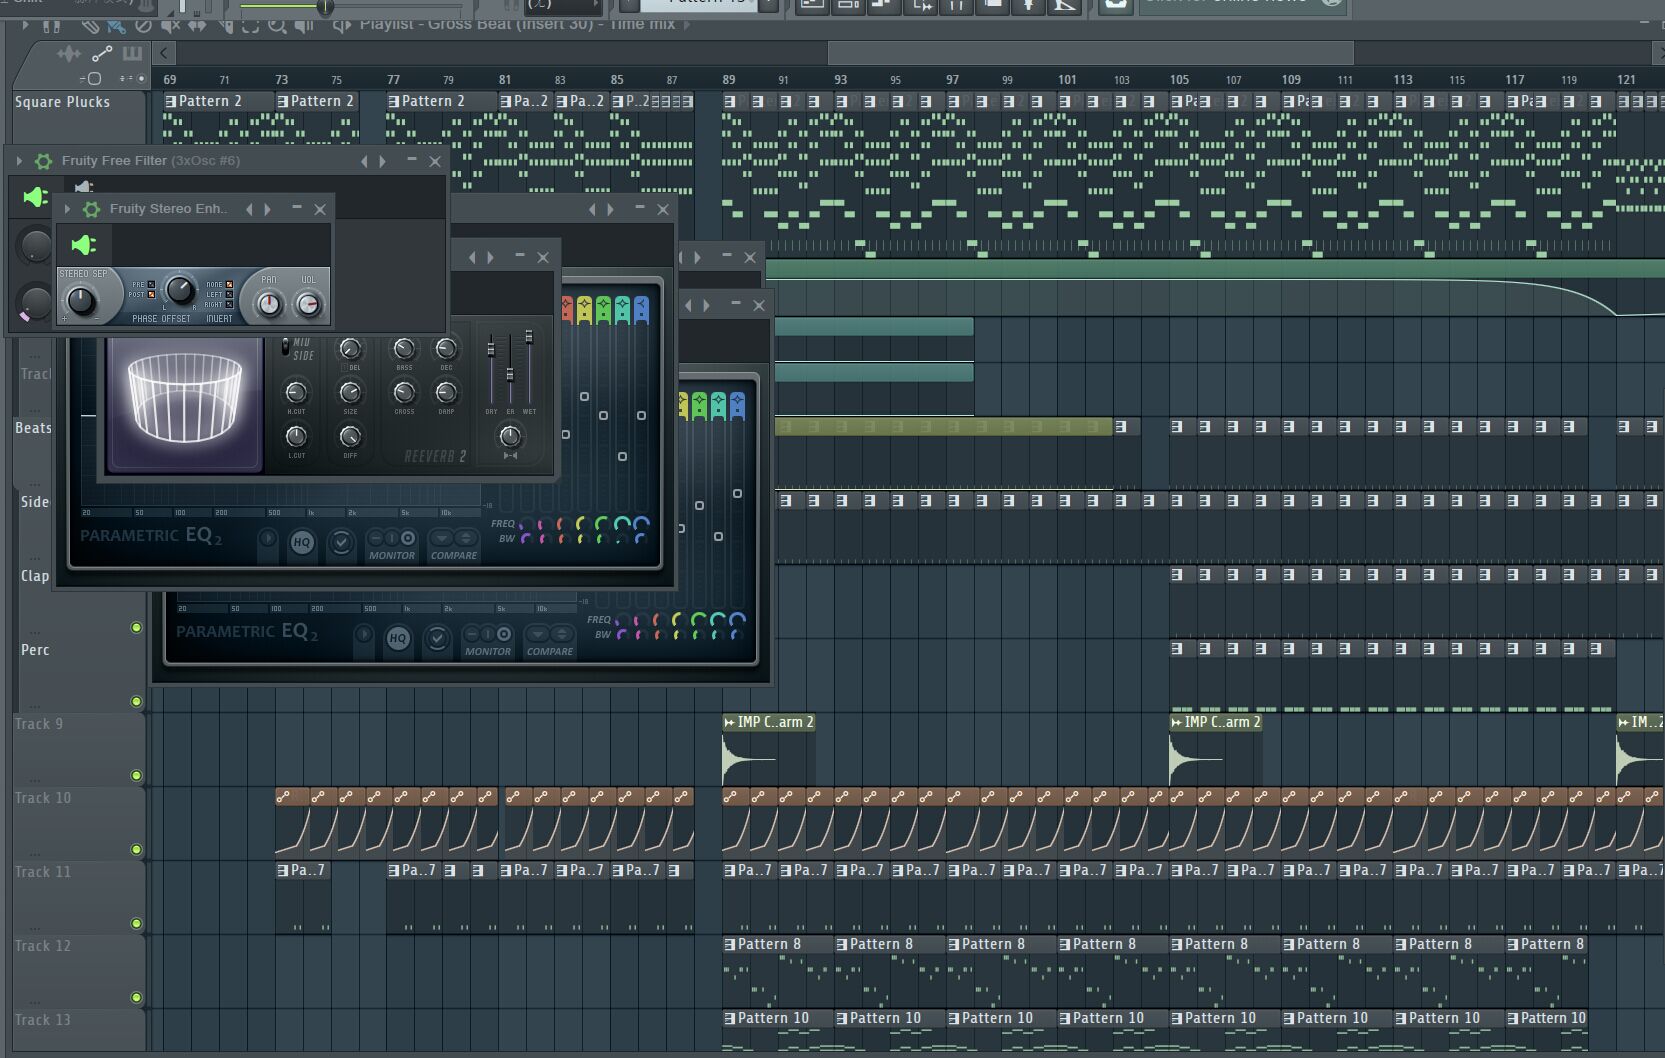Expand the Fruity Free Filter plugin options arrow

point(19,161)
